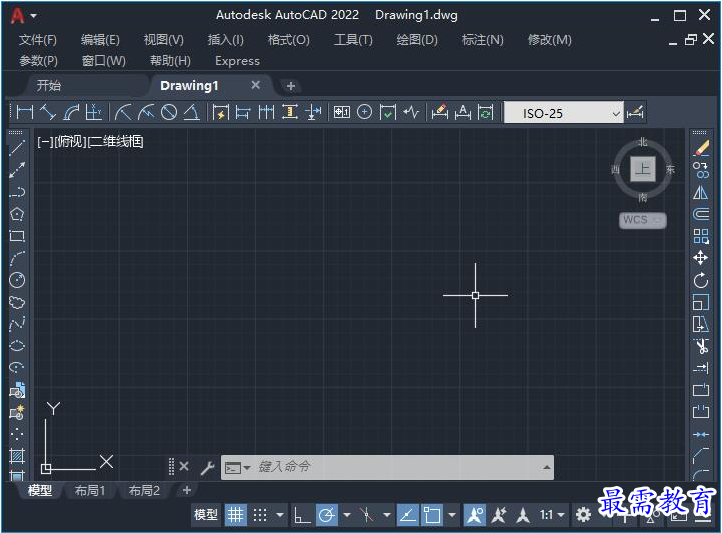This screenshot has width=722, height=533.
Task: Expand the snap mode options arrow
Action: (279, 515)
